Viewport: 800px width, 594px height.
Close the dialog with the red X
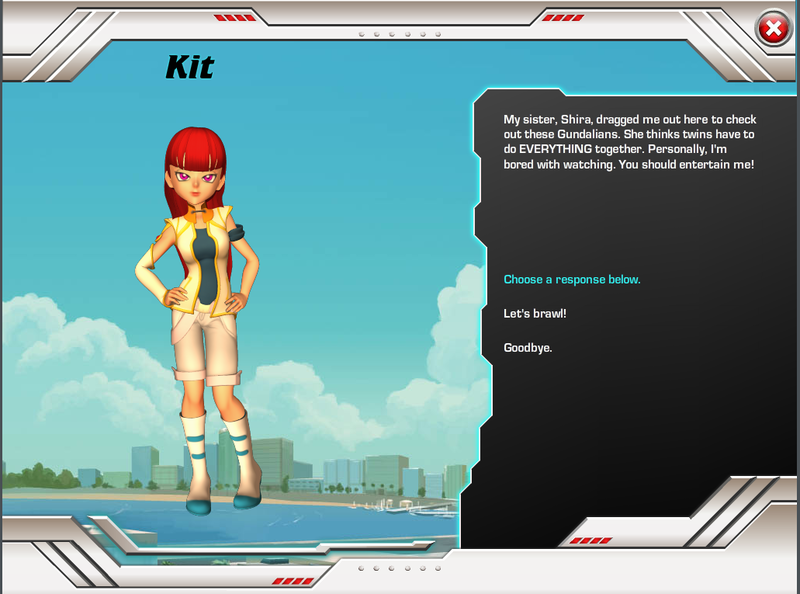(773, 29)
